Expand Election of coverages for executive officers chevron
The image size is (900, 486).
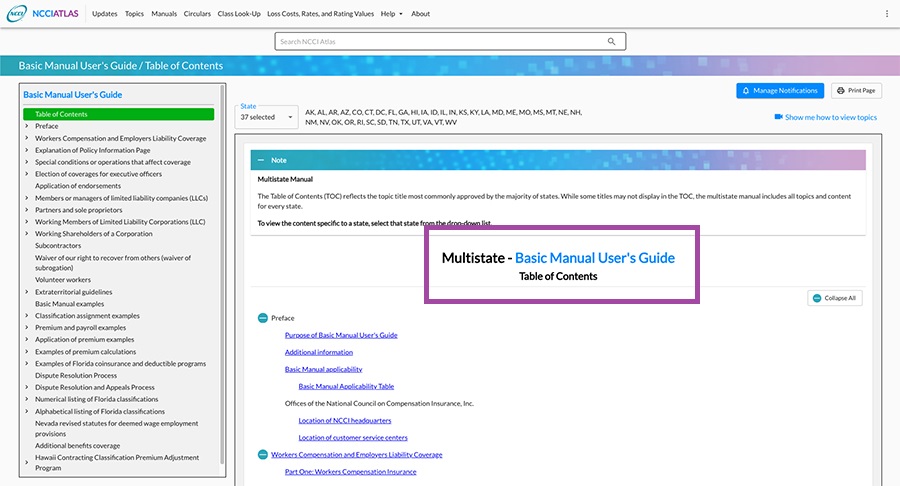click(x=26, y=174)
